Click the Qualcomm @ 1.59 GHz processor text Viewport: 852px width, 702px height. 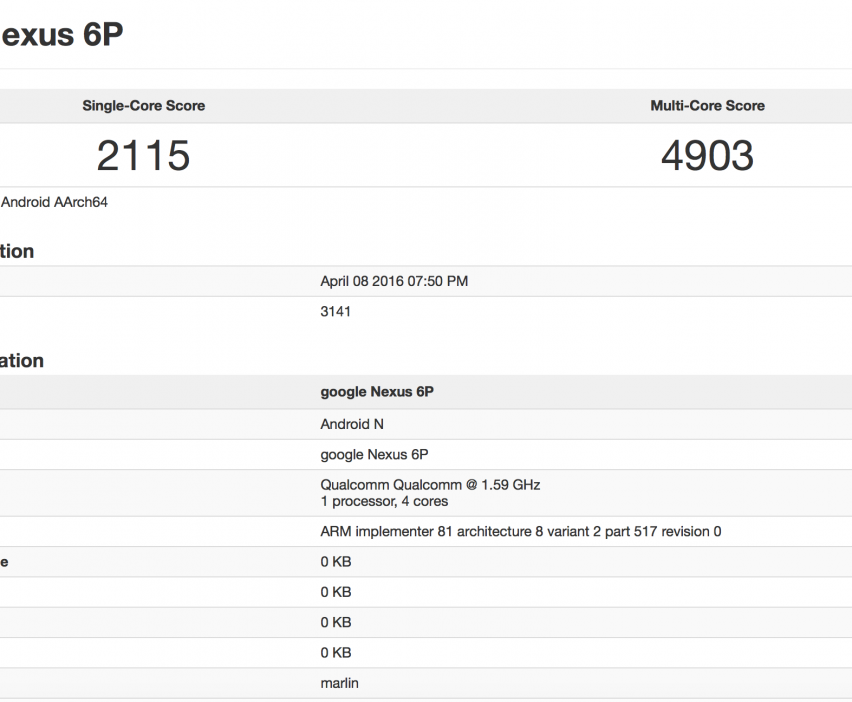[x=429, y=485]
